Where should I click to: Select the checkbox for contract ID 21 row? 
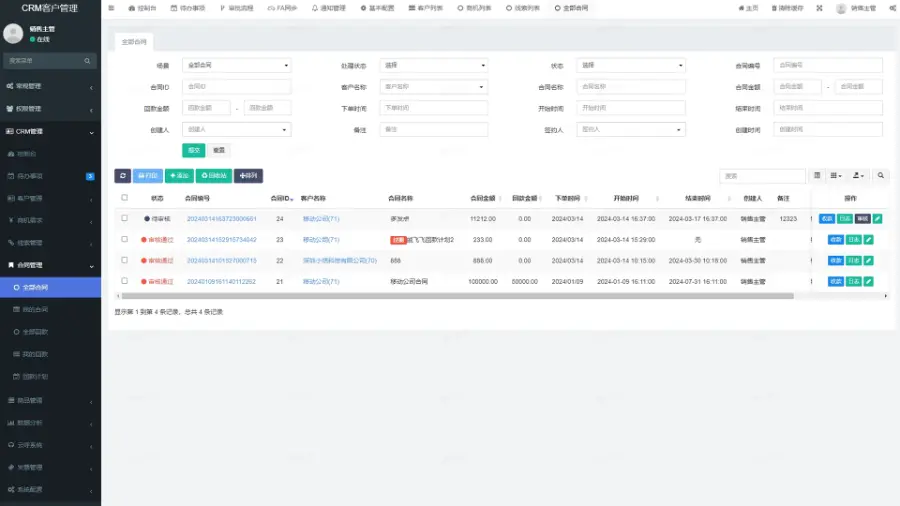tap(124, 282)
